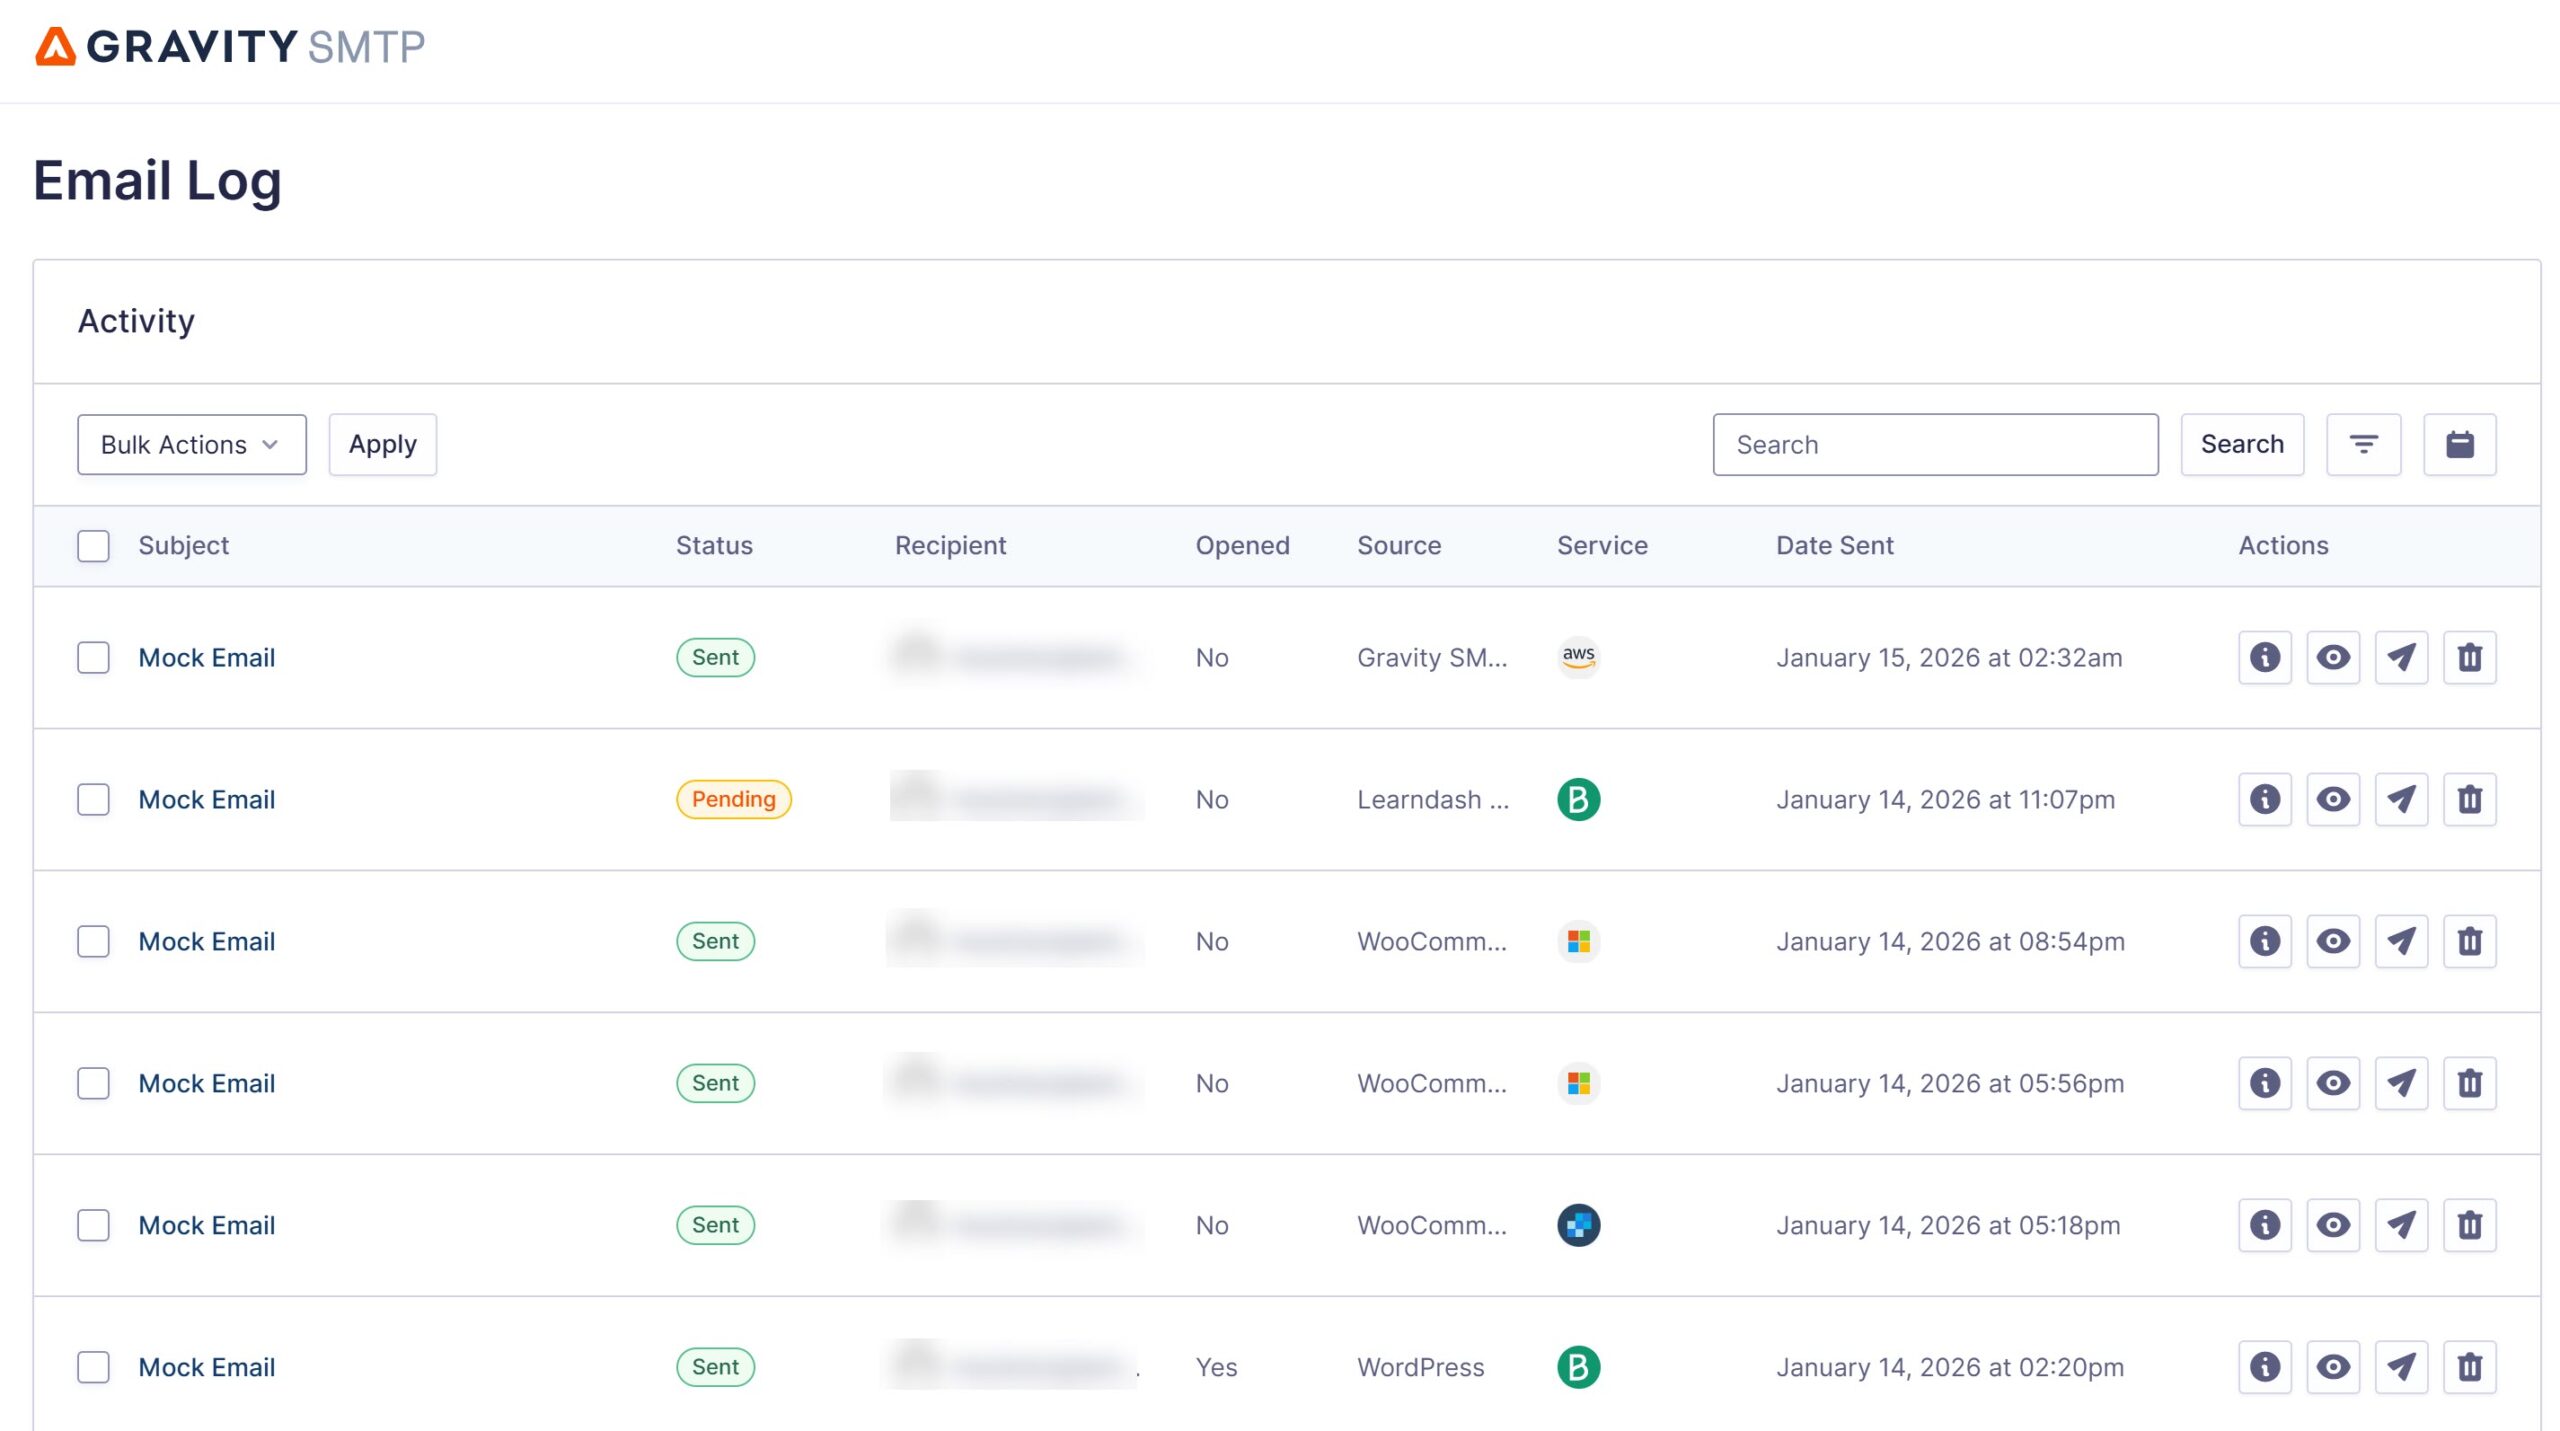Open the filter options icon
Image resolution: width=2560 pixels, height=1431 pixels.
(x=2363, y=444)
